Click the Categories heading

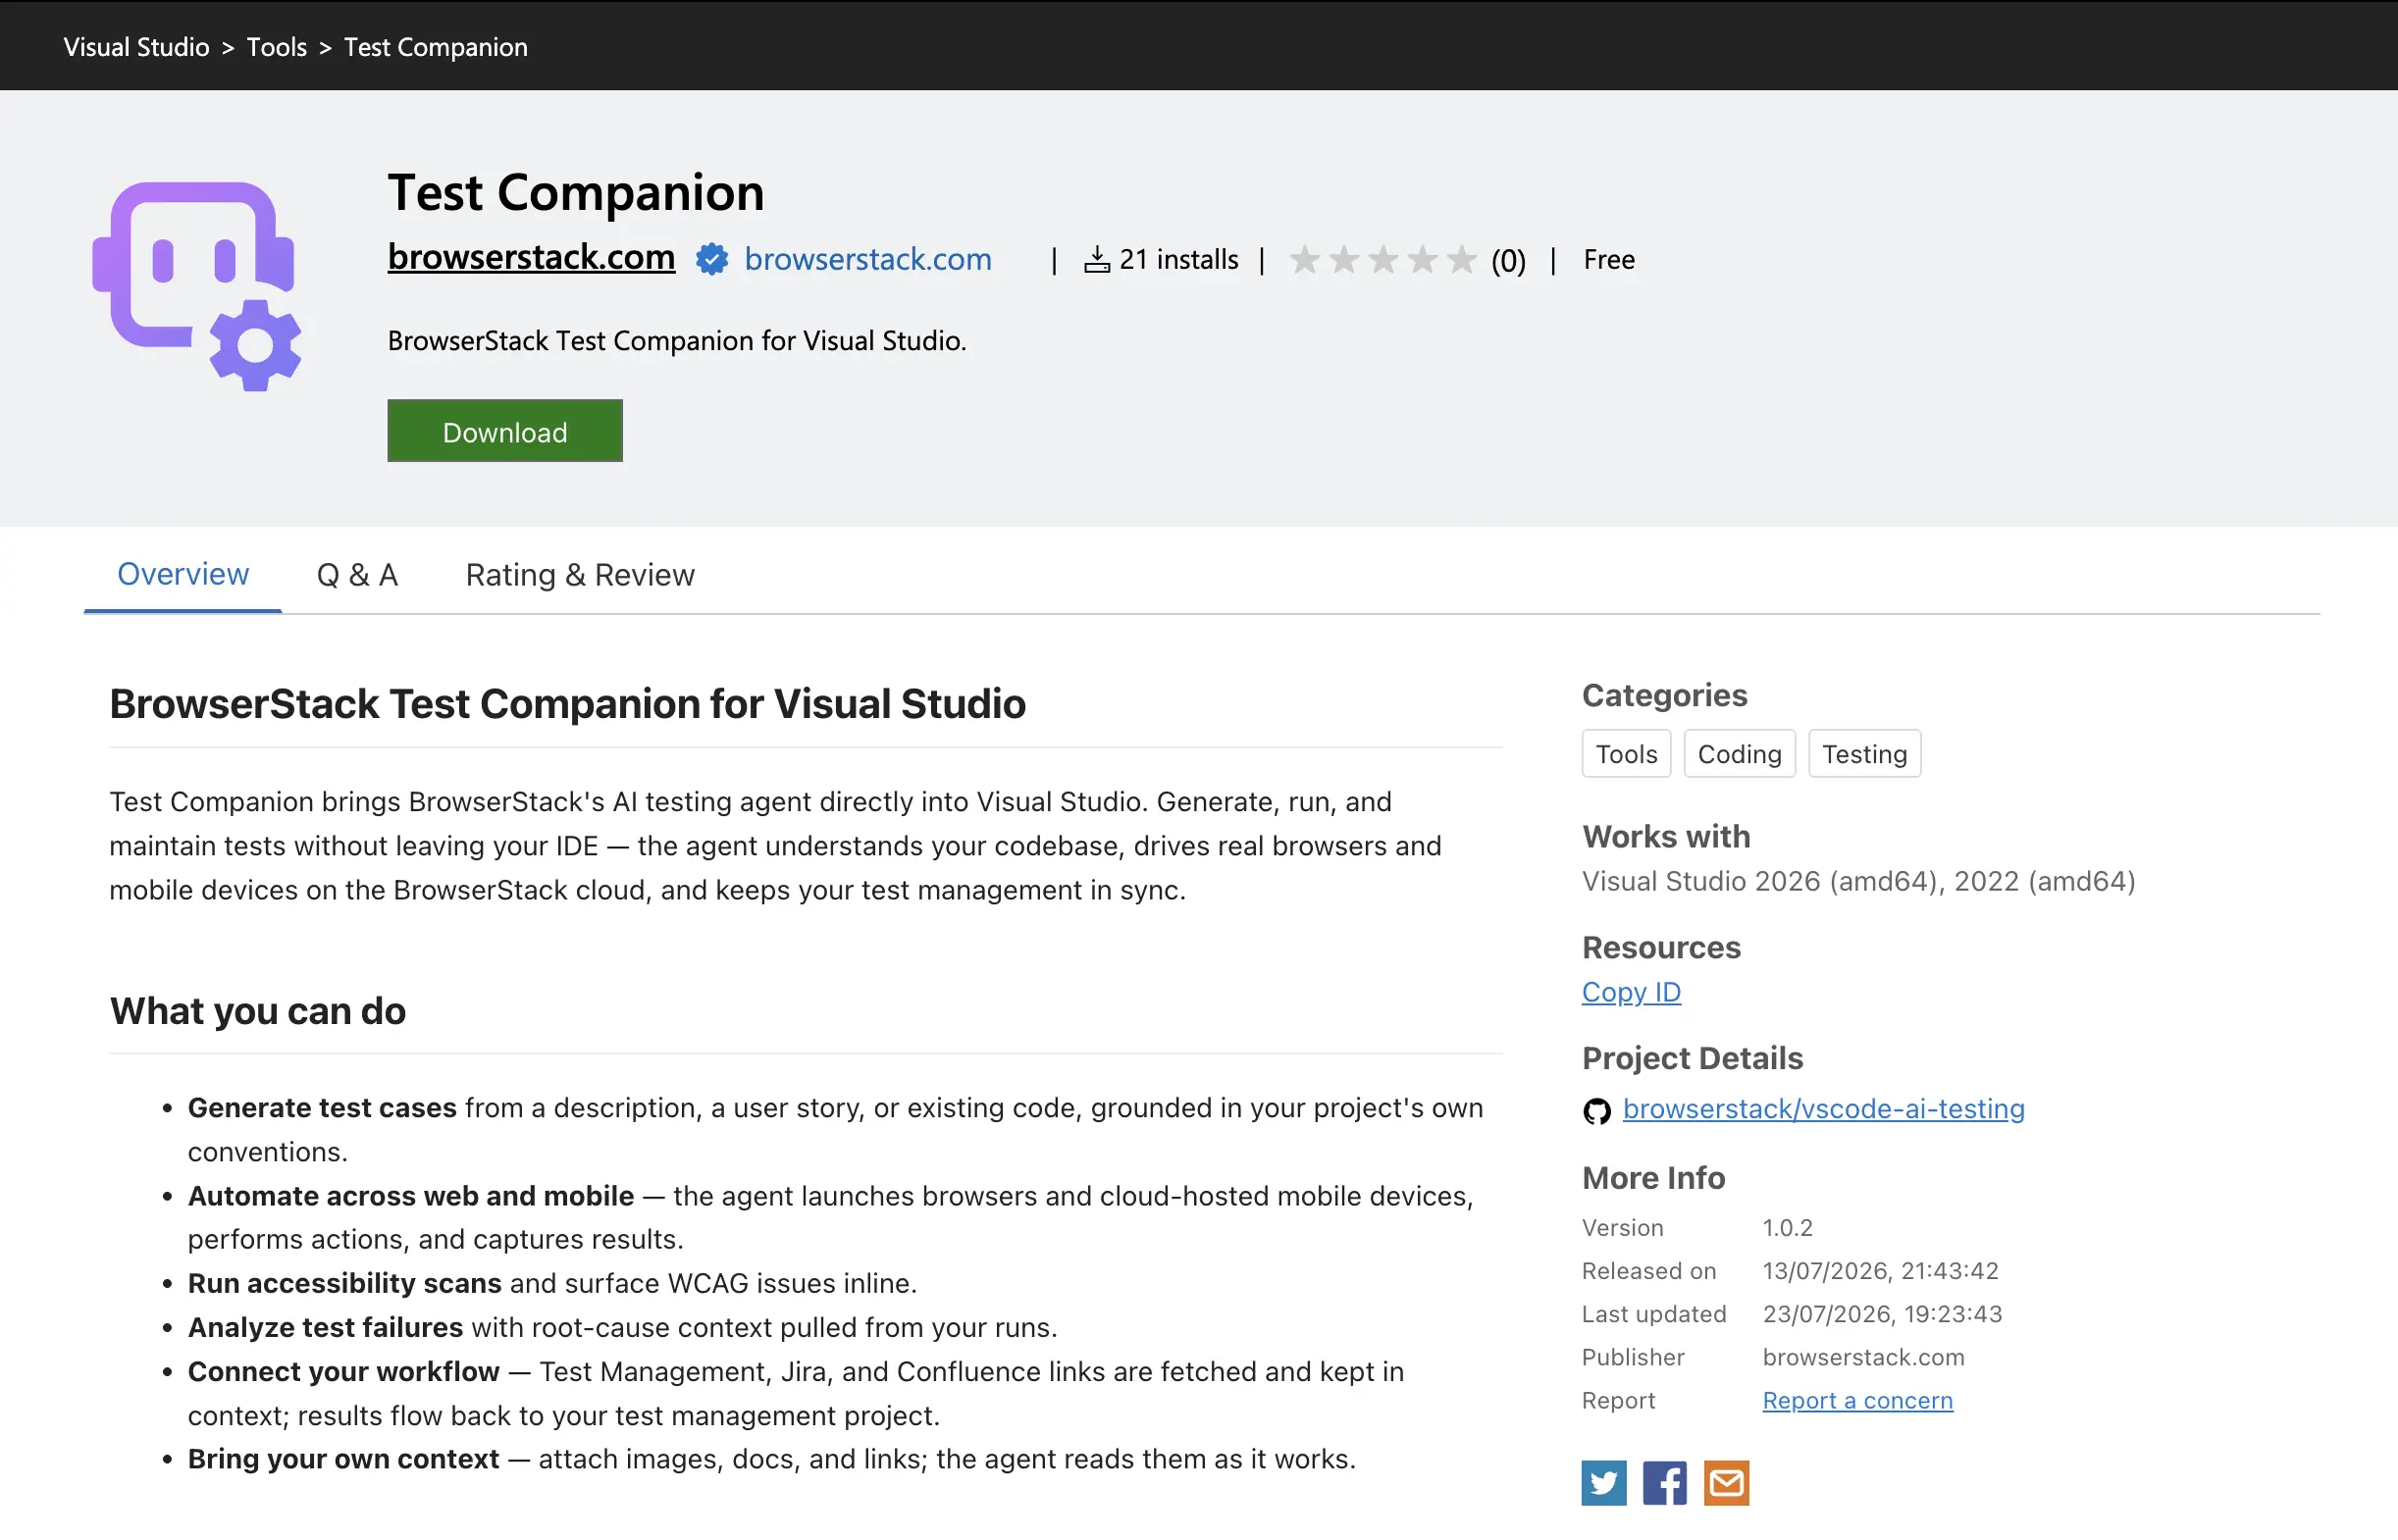pos(1664,695)
